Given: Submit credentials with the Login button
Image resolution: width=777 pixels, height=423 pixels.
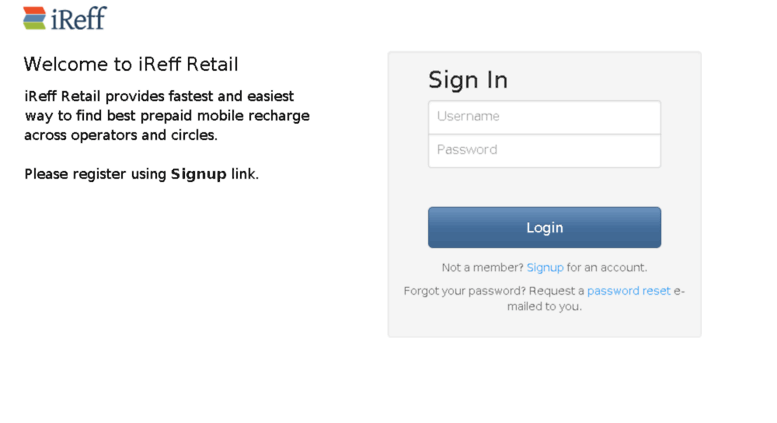Looking at the screenshot, I should [x=544, y=227].
